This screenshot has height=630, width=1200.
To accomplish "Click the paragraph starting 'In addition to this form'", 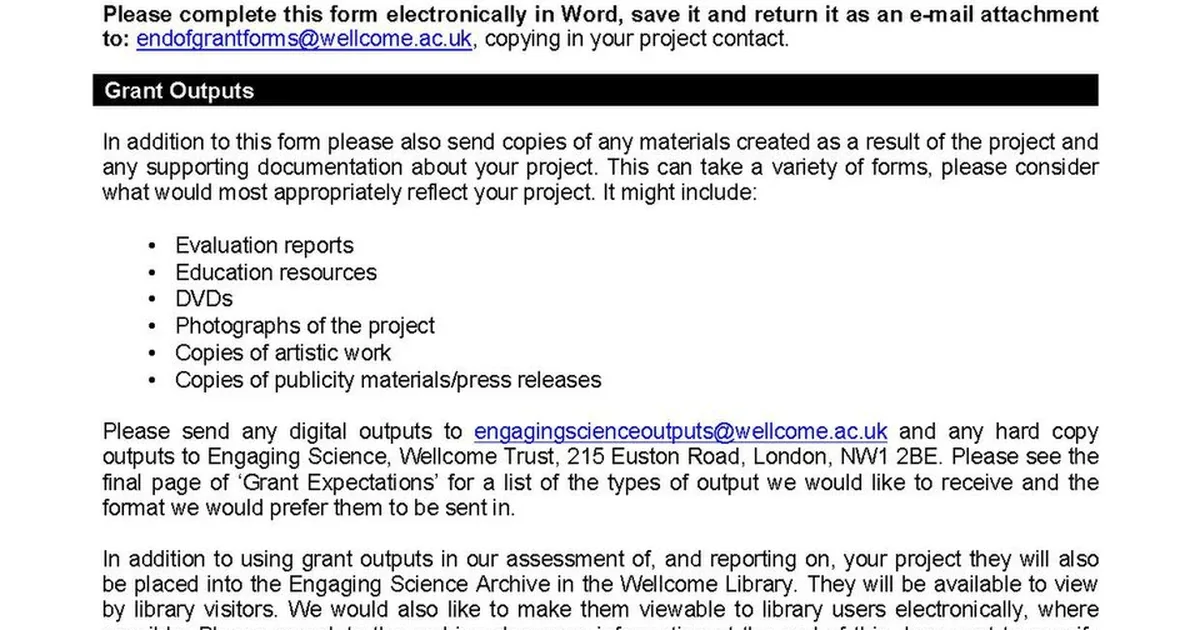I will click(600, 167).
